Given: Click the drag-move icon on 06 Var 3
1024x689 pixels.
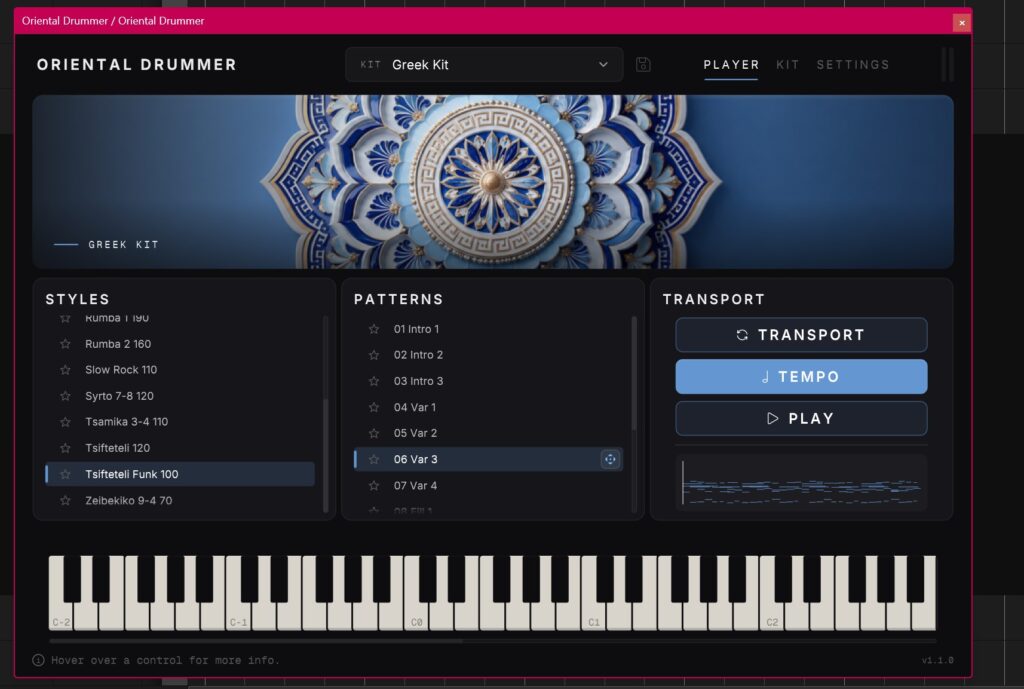Looking at the screenshot, I should pos(609,459).
